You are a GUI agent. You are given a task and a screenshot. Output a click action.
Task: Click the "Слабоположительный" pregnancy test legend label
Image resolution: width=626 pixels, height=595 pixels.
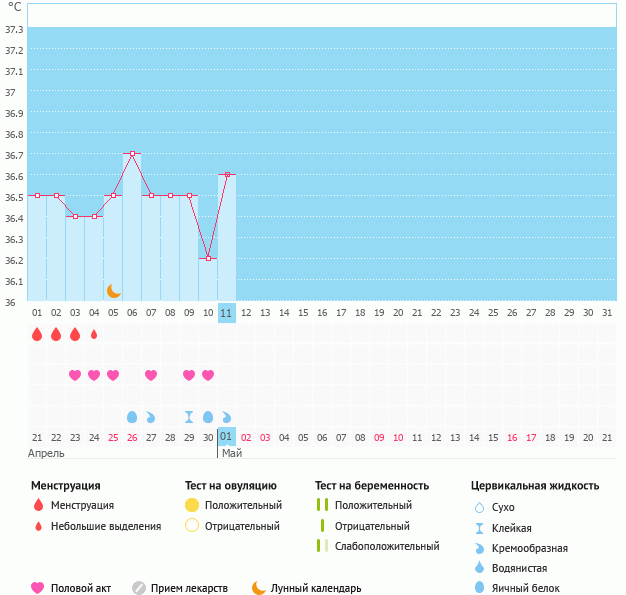387,546
